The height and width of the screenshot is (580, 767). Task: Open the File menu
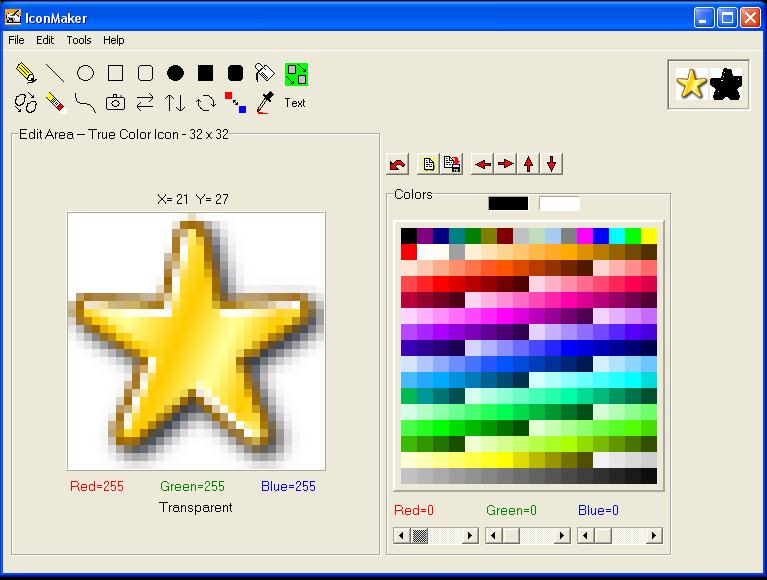point(16,40)
